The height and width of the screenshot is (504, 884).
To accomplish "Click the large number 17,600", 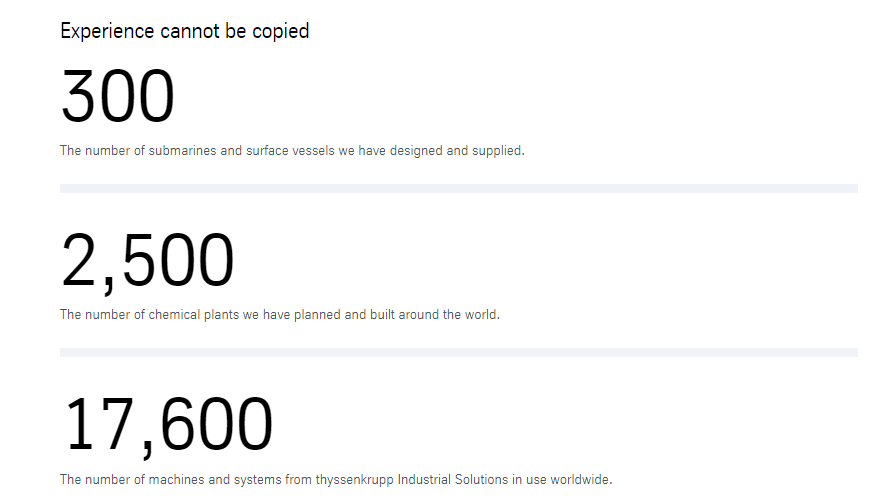I will click(x=169, y=425).
